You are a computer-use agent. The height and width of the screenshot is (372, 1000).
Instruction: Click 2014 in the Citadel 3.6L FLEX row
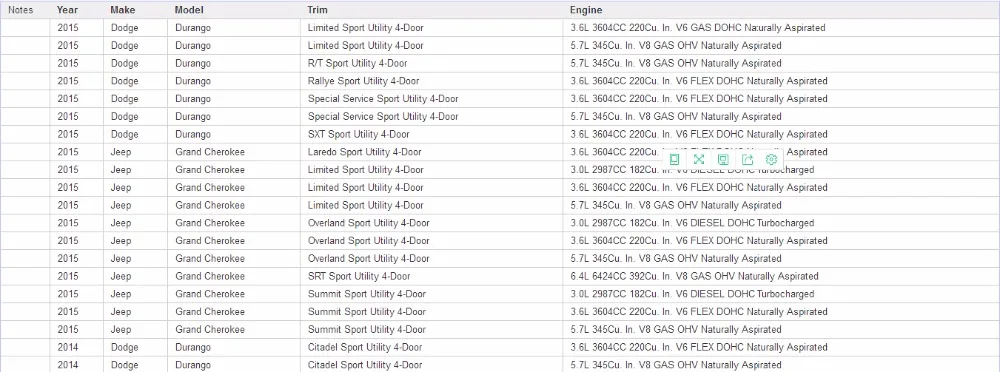pyautogui.click(x=68, y=348)
